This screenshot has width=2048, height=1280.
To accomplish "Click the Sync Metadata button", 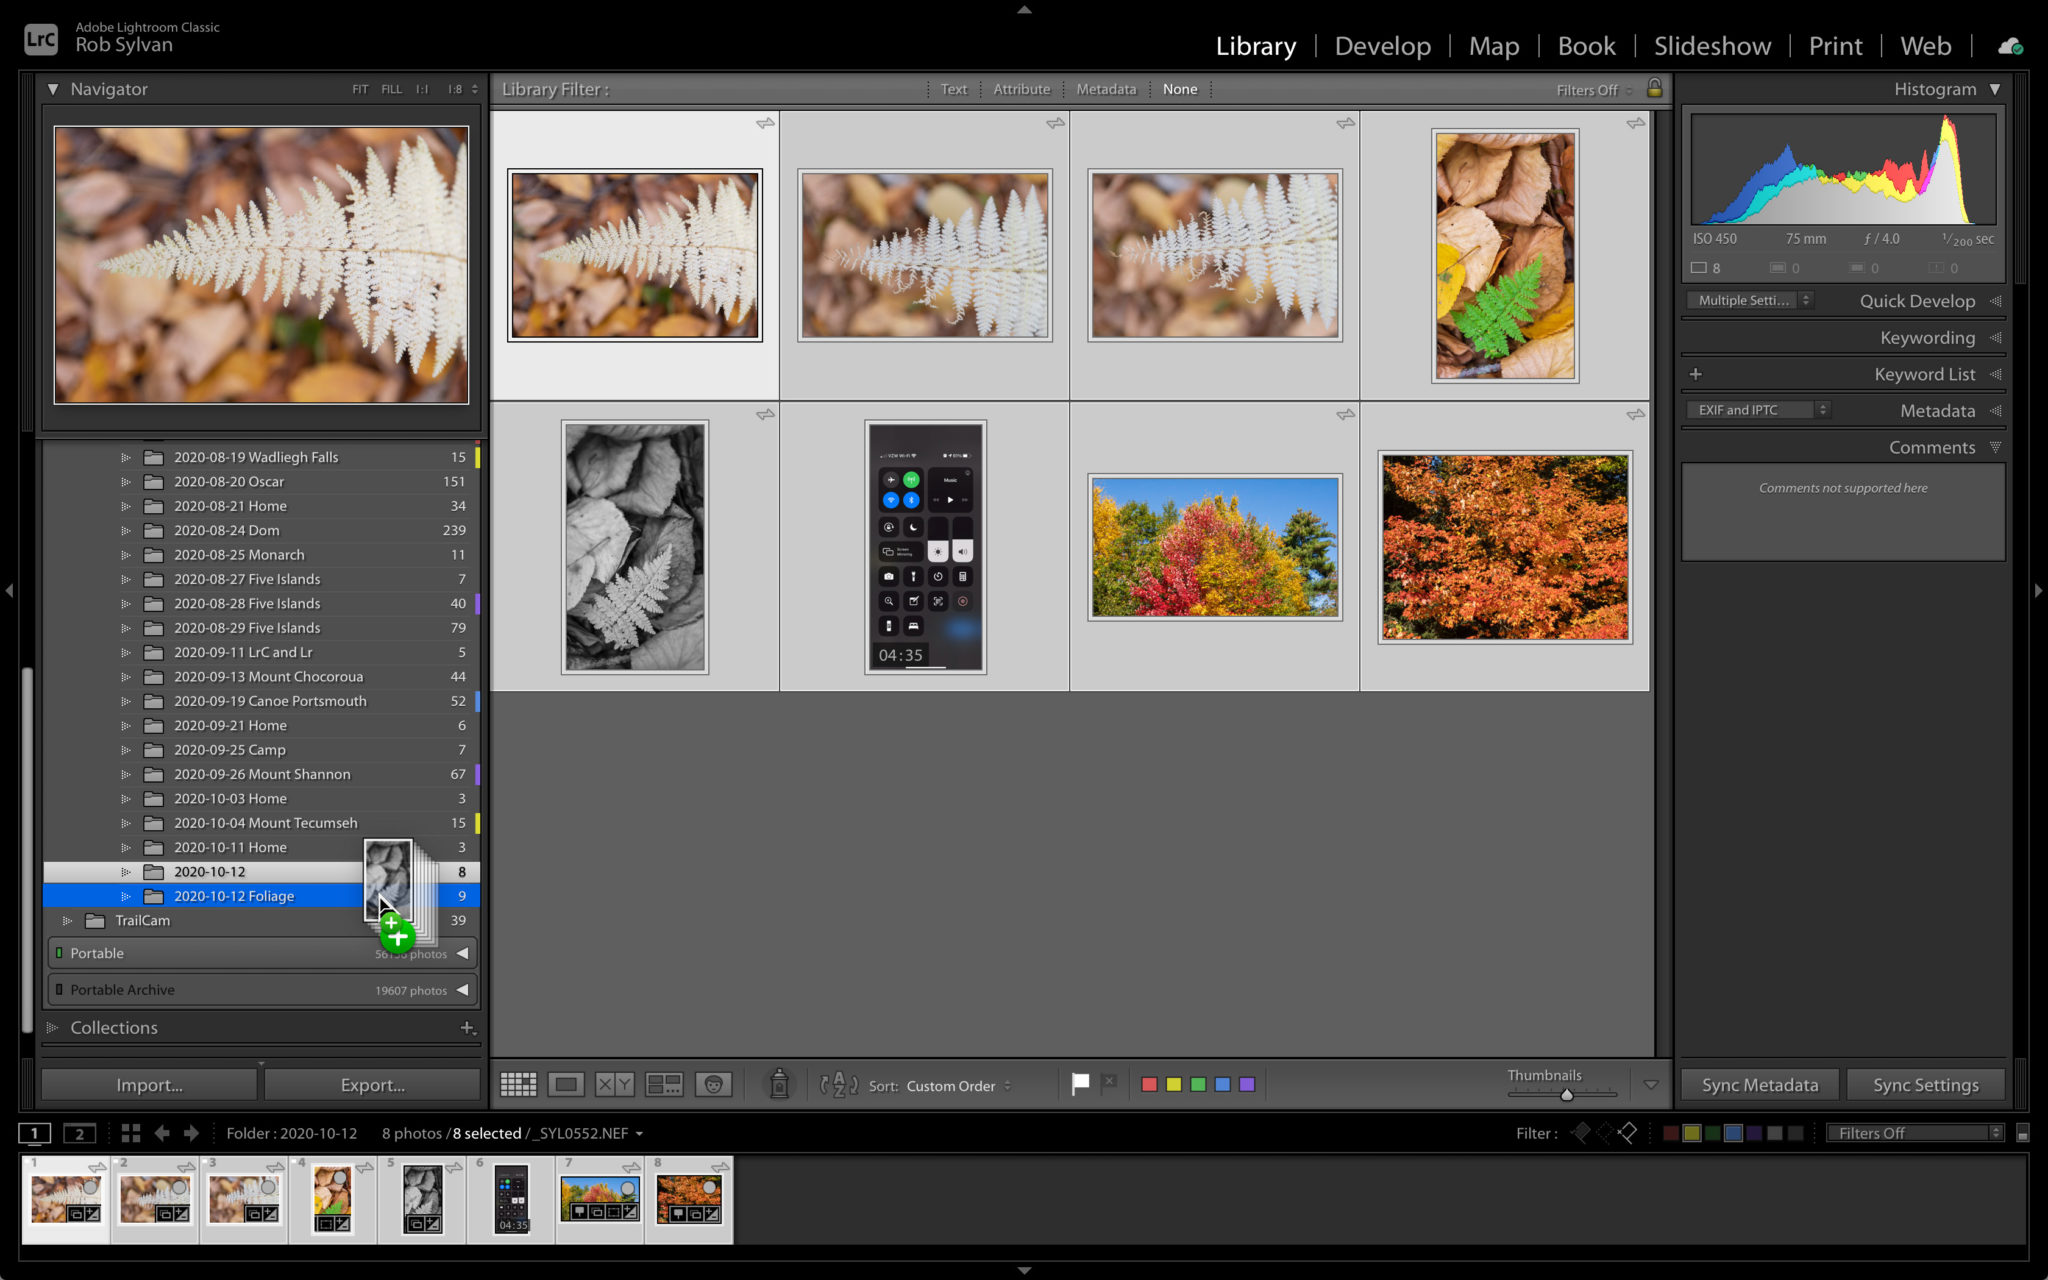I will [x=1759, y=1084].
